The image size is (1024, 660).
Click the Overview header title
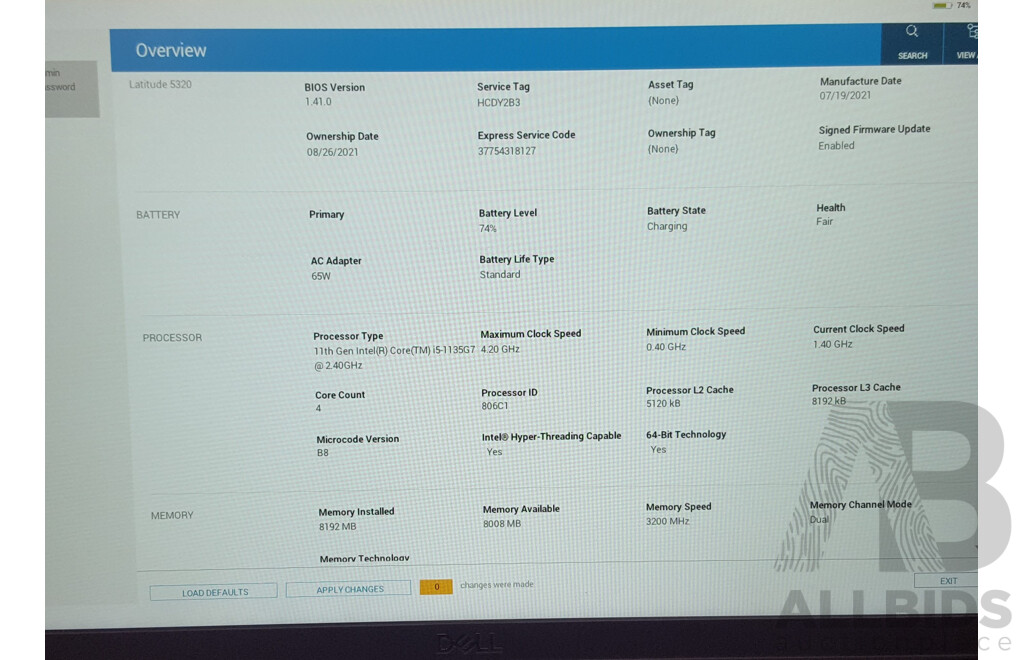pos(170,50)
